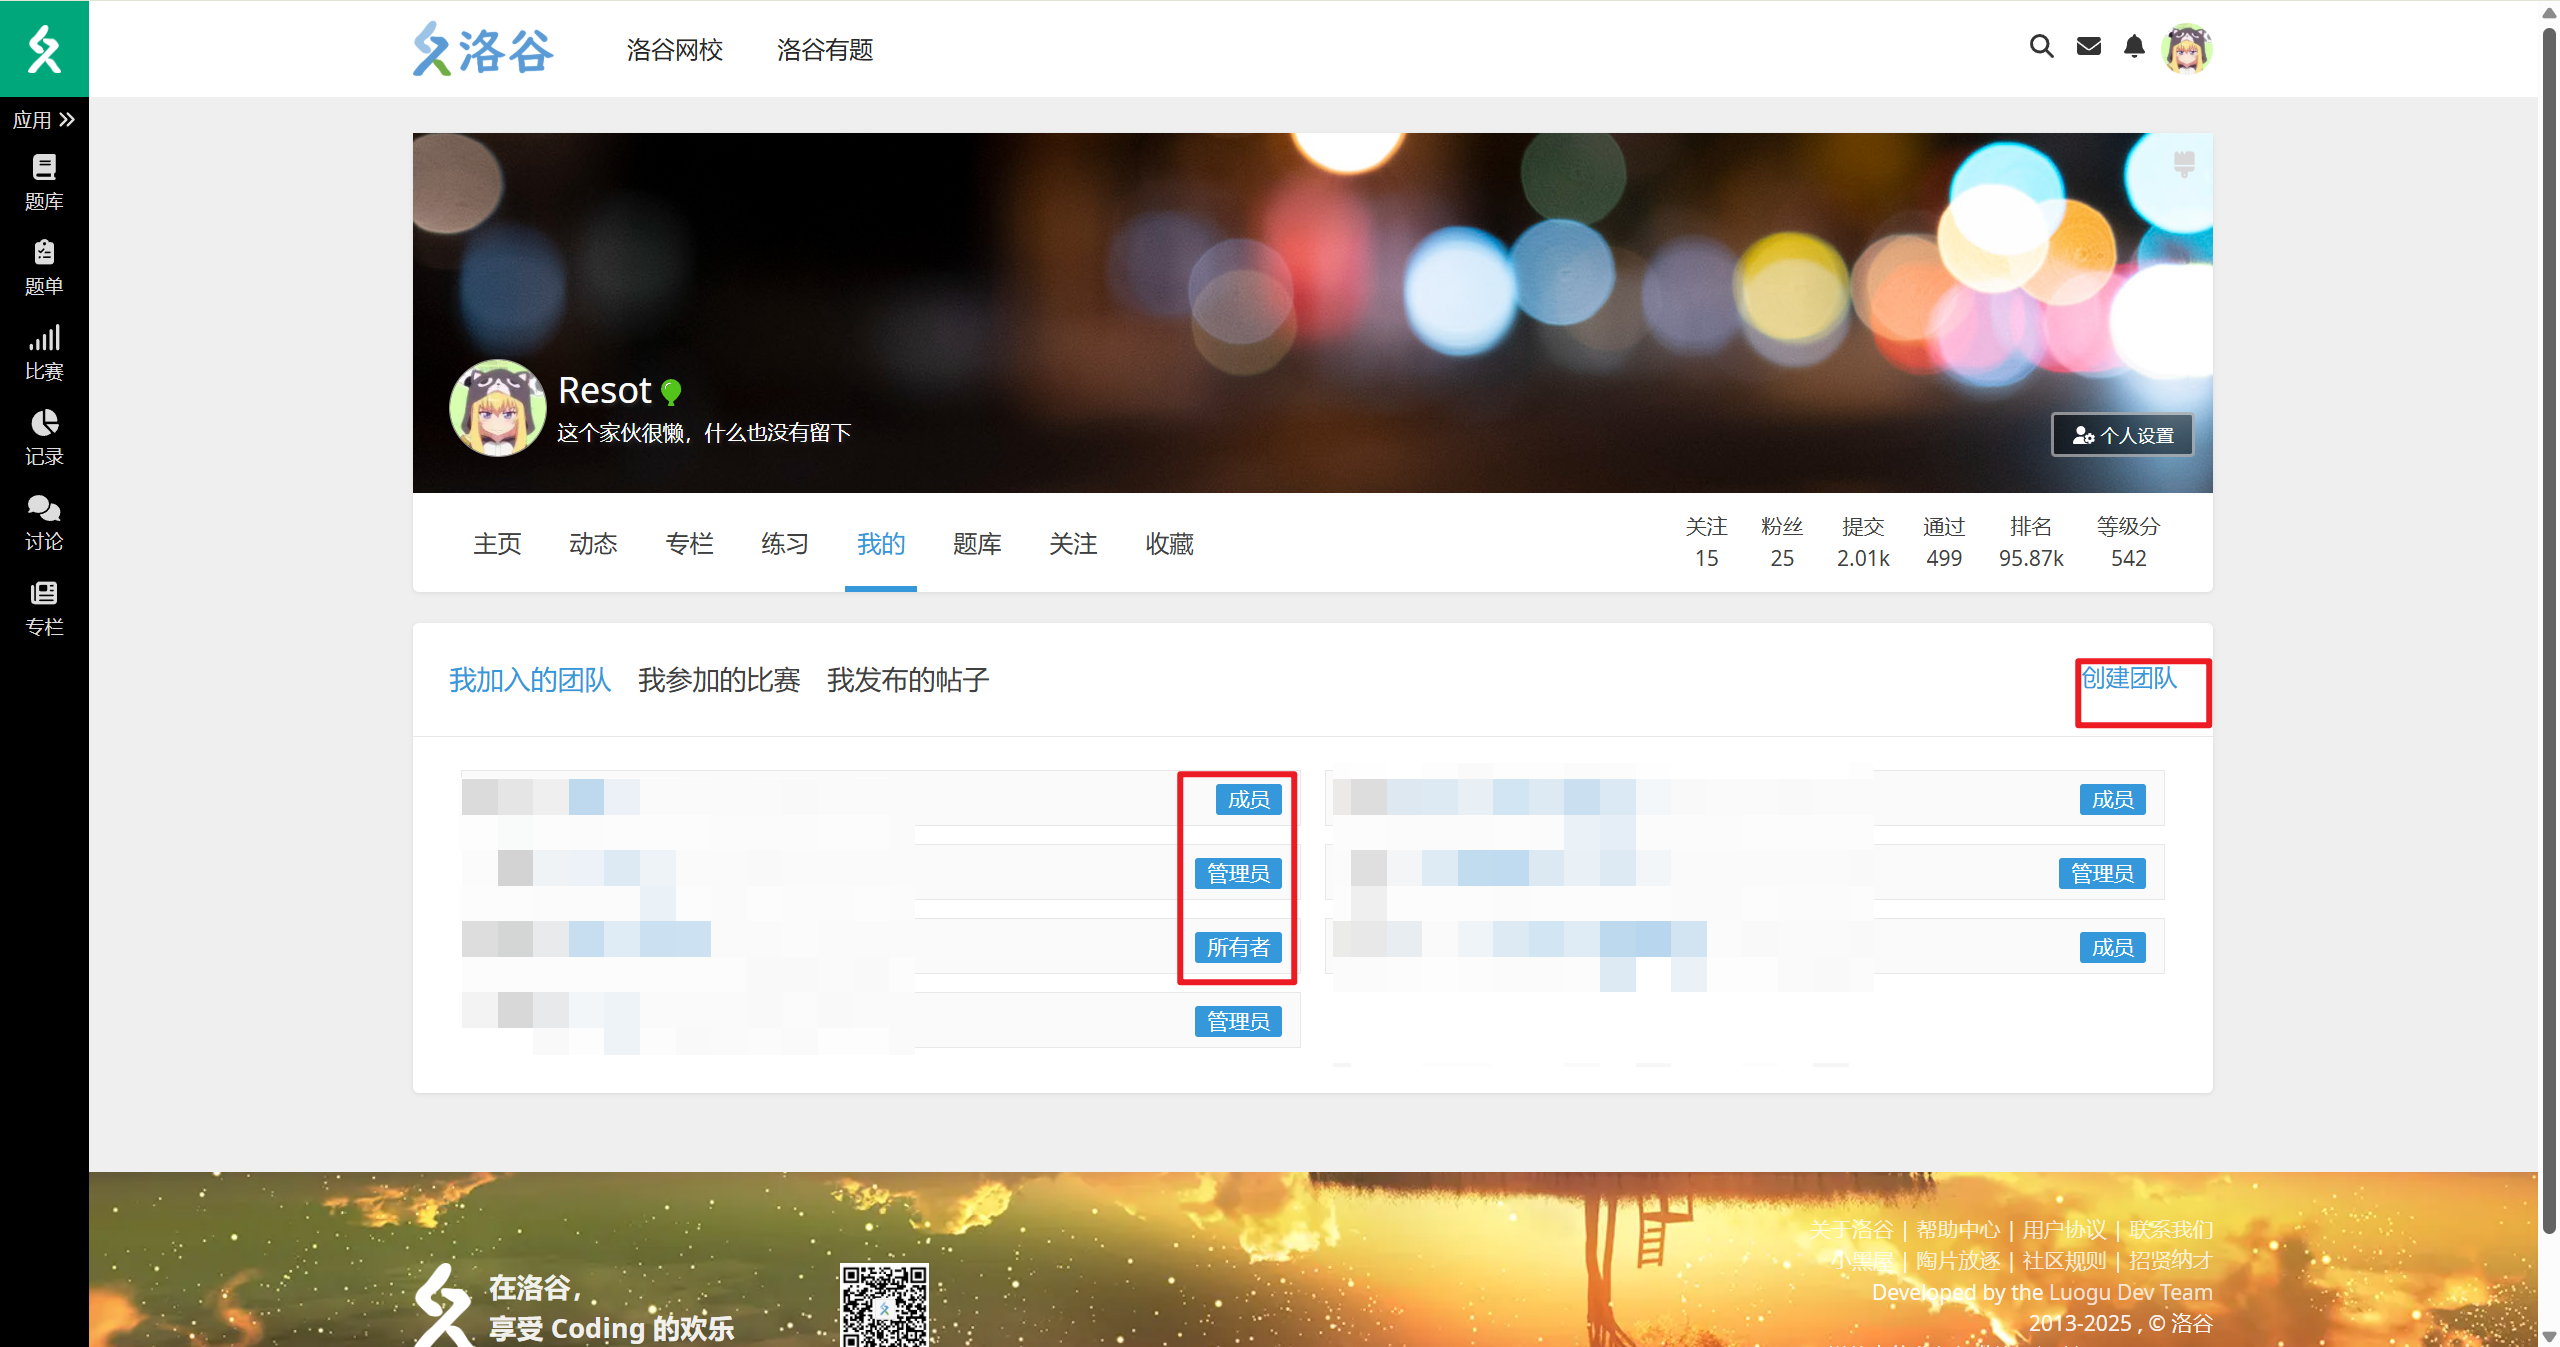Click 洛谷网校 in the top navigation
This screenshot has width=2560, height=1347.
(674, 50)
